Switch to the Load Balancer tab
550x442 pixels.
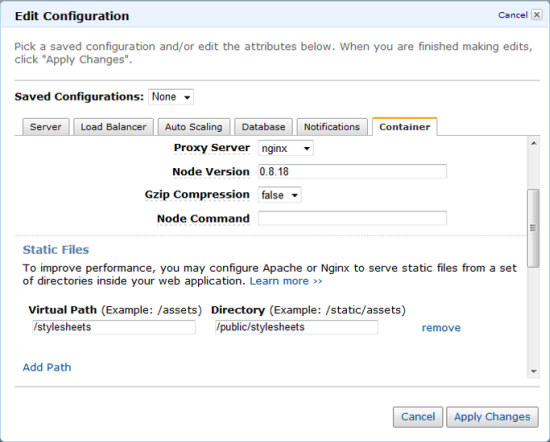pos(113,127)
